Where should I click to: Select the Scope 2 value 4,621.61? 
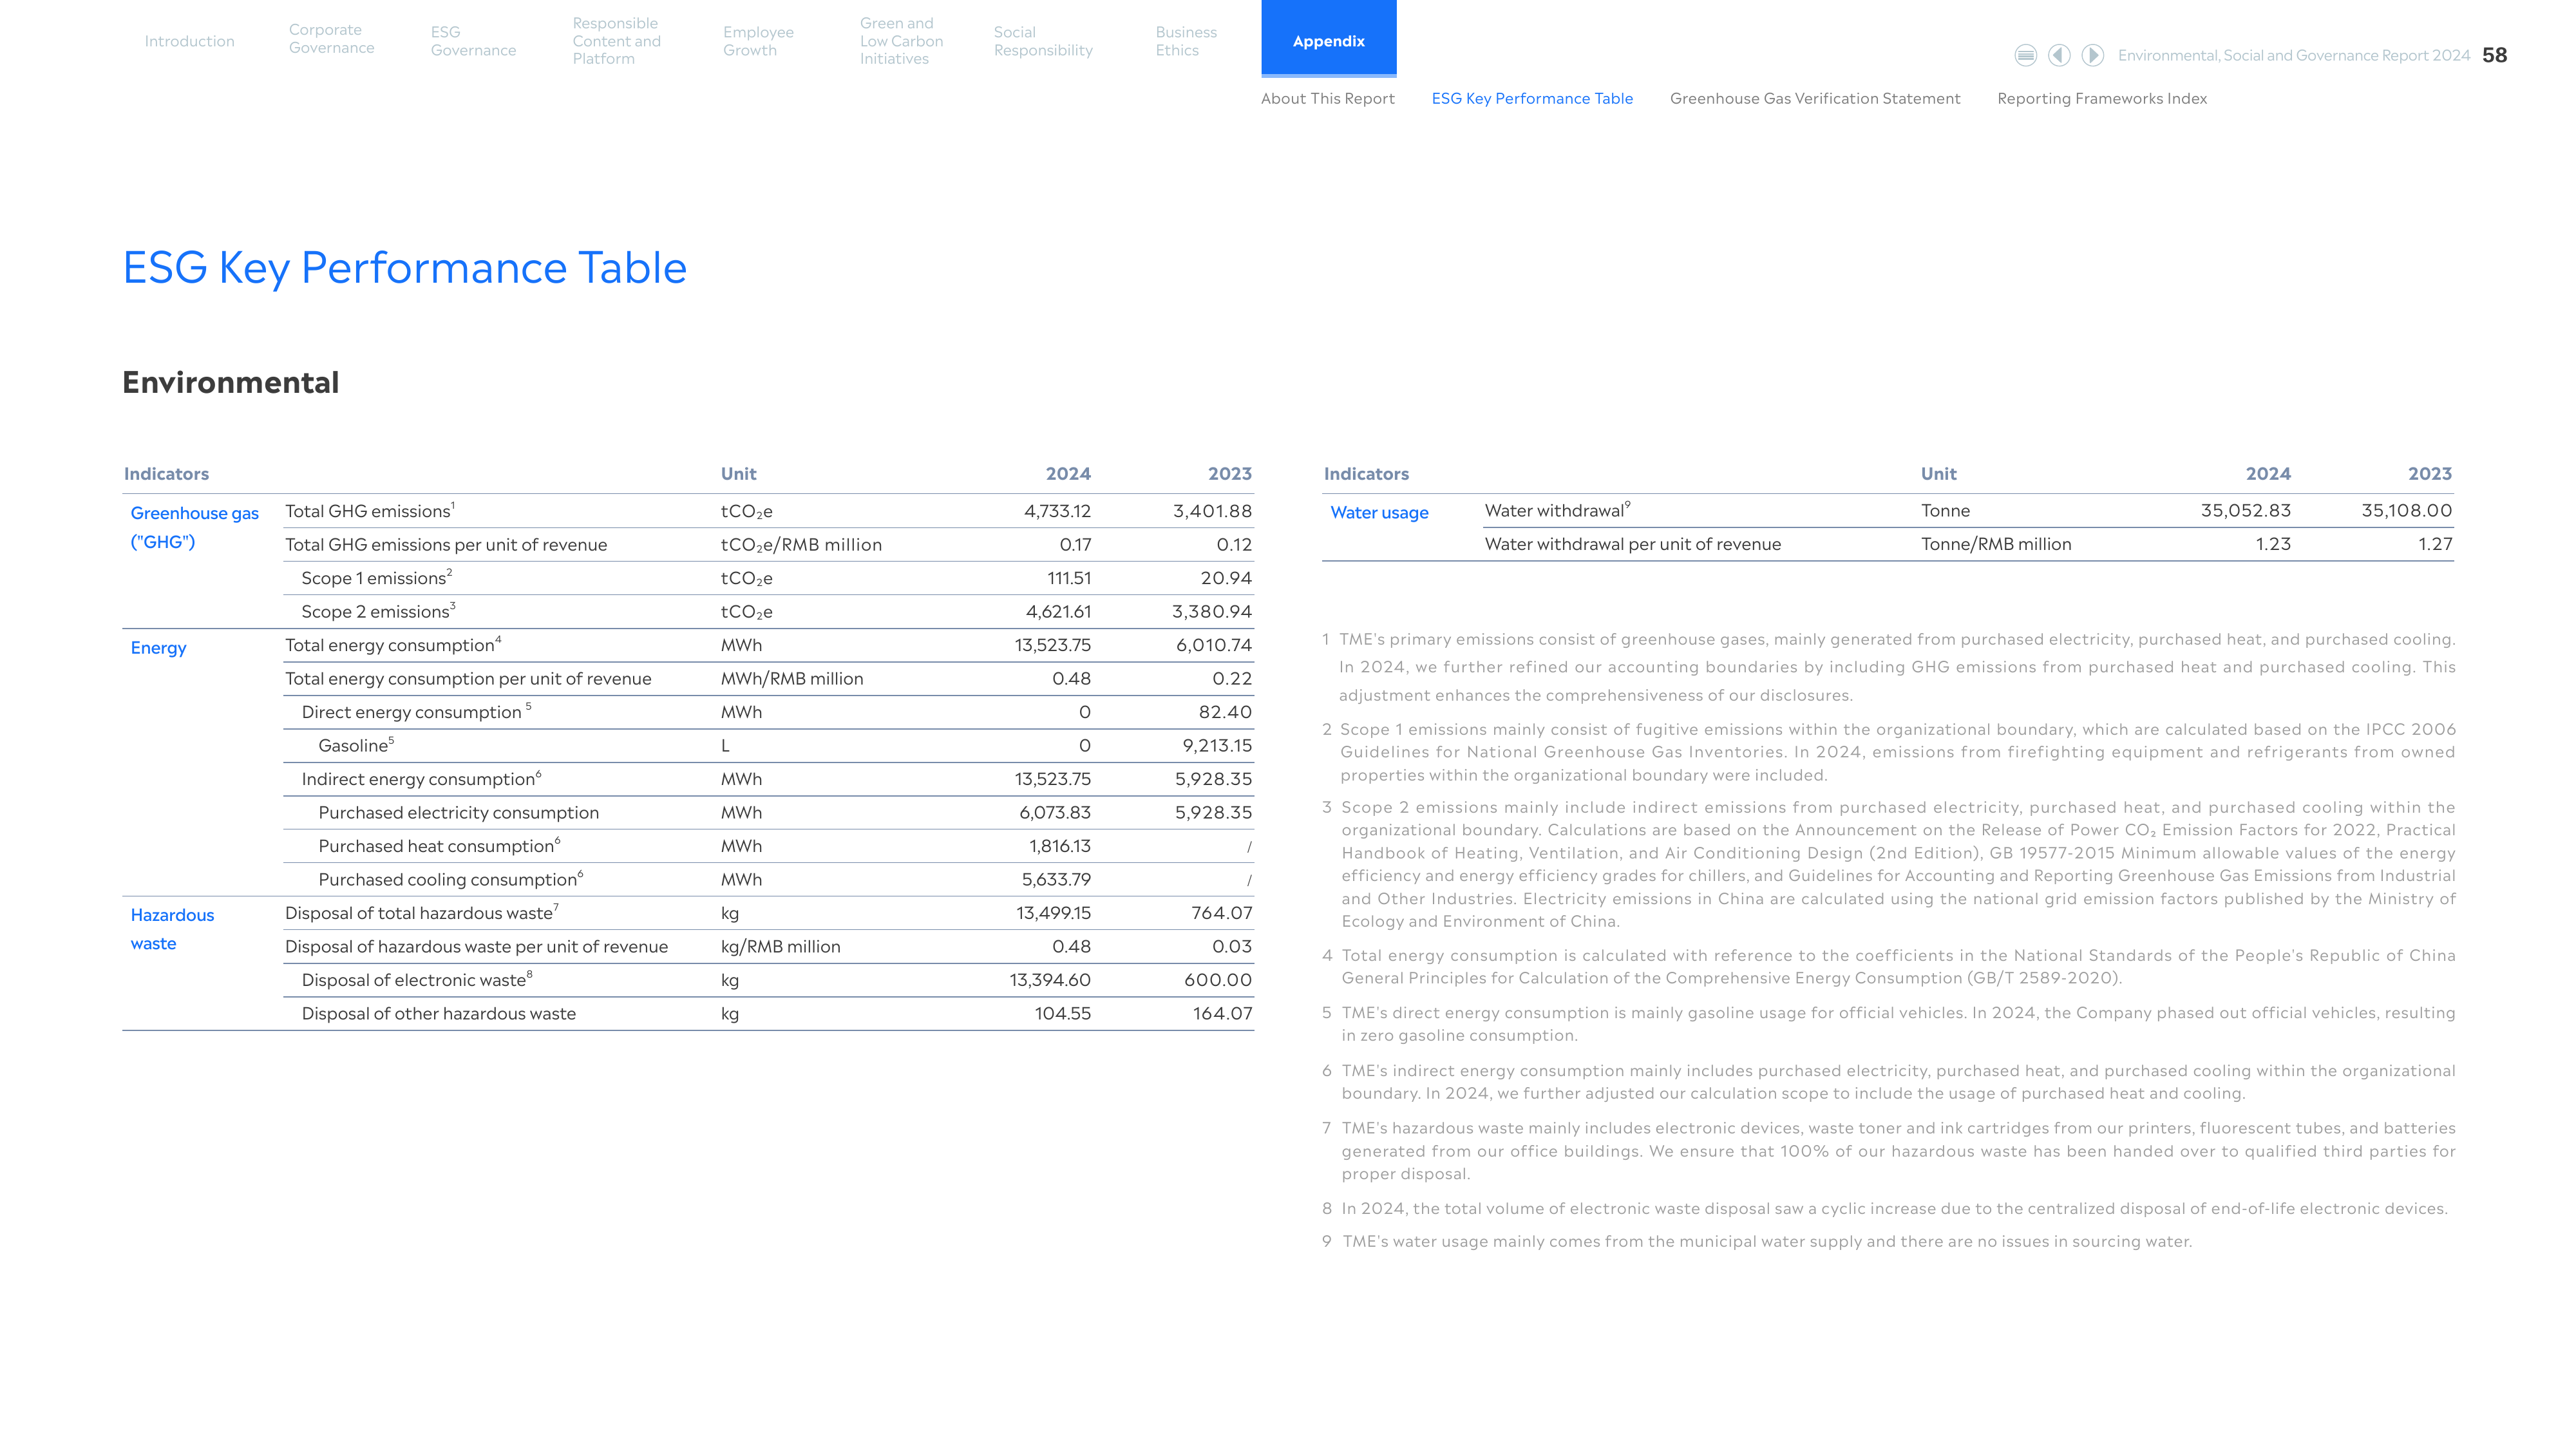1058,611
